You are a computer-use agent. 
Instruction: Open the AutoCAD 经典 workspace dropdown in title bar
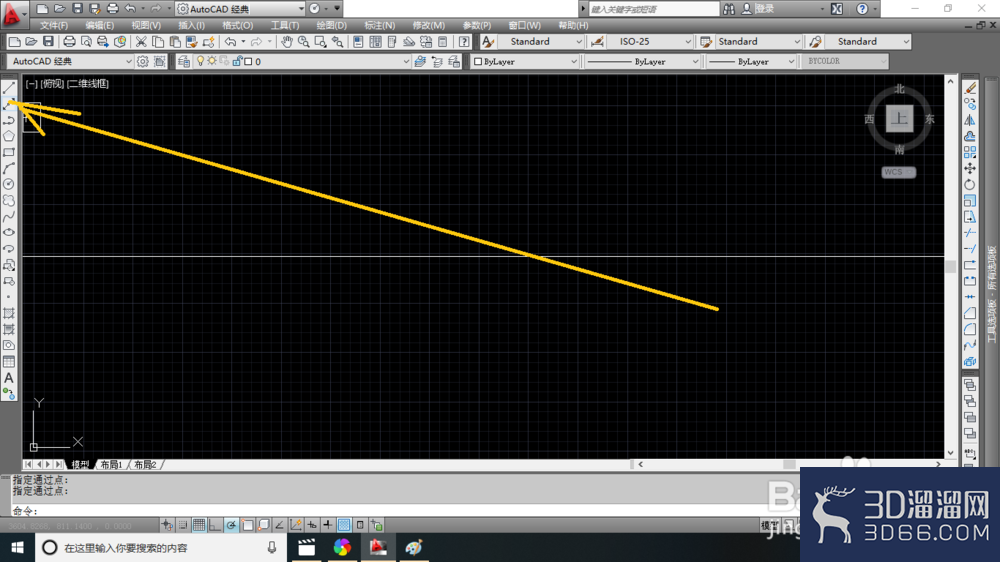pos(240,9)
